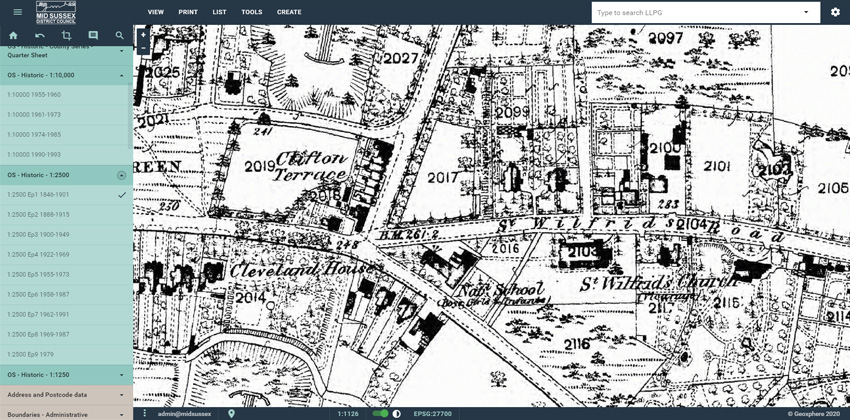Open the hamburger menu
This screenshot has height=420, width=850.
pyautogui.click(x=18, y=12)
